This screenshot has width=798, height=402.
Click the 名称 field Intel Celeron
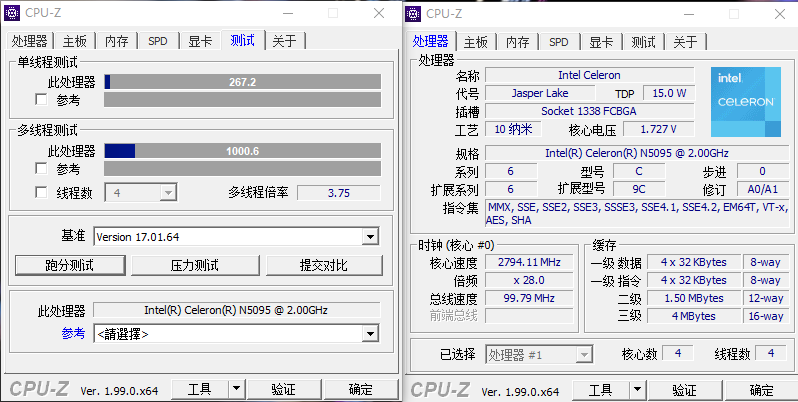pos(589,75)
